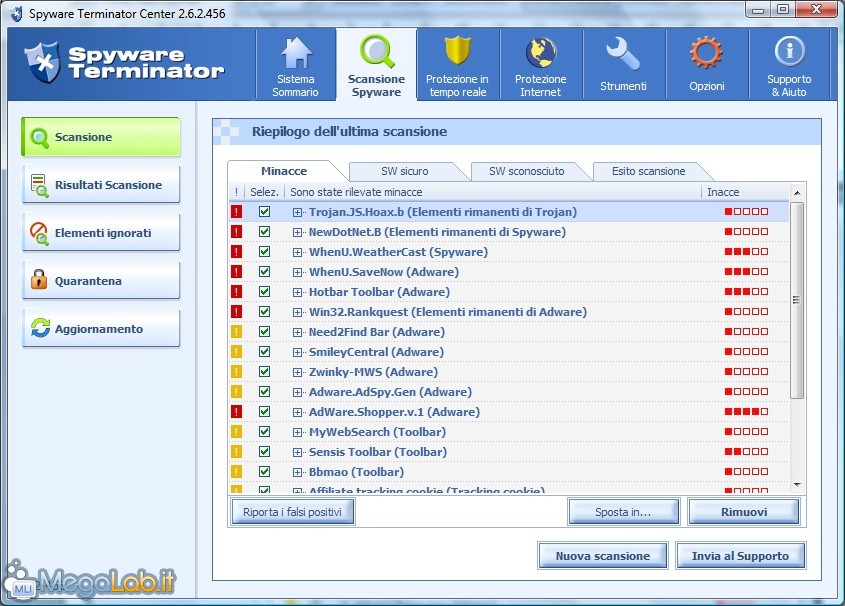Click the threat list scroll down arrow
Screen dimensions: 845x606
(x=797, y=485)
